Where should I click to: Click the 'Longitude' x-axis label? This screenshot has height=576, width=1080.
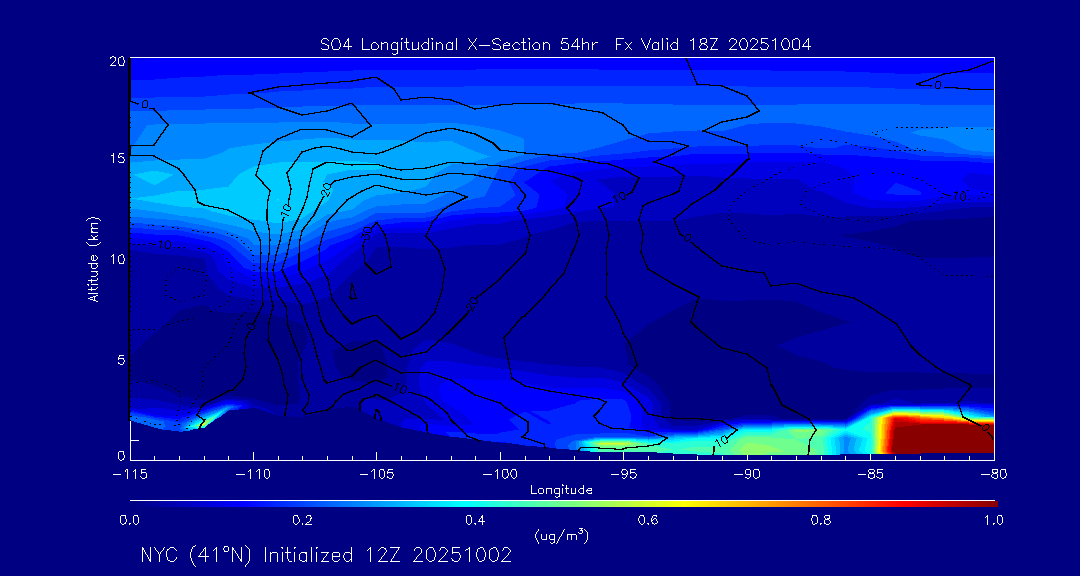(561, 490)
